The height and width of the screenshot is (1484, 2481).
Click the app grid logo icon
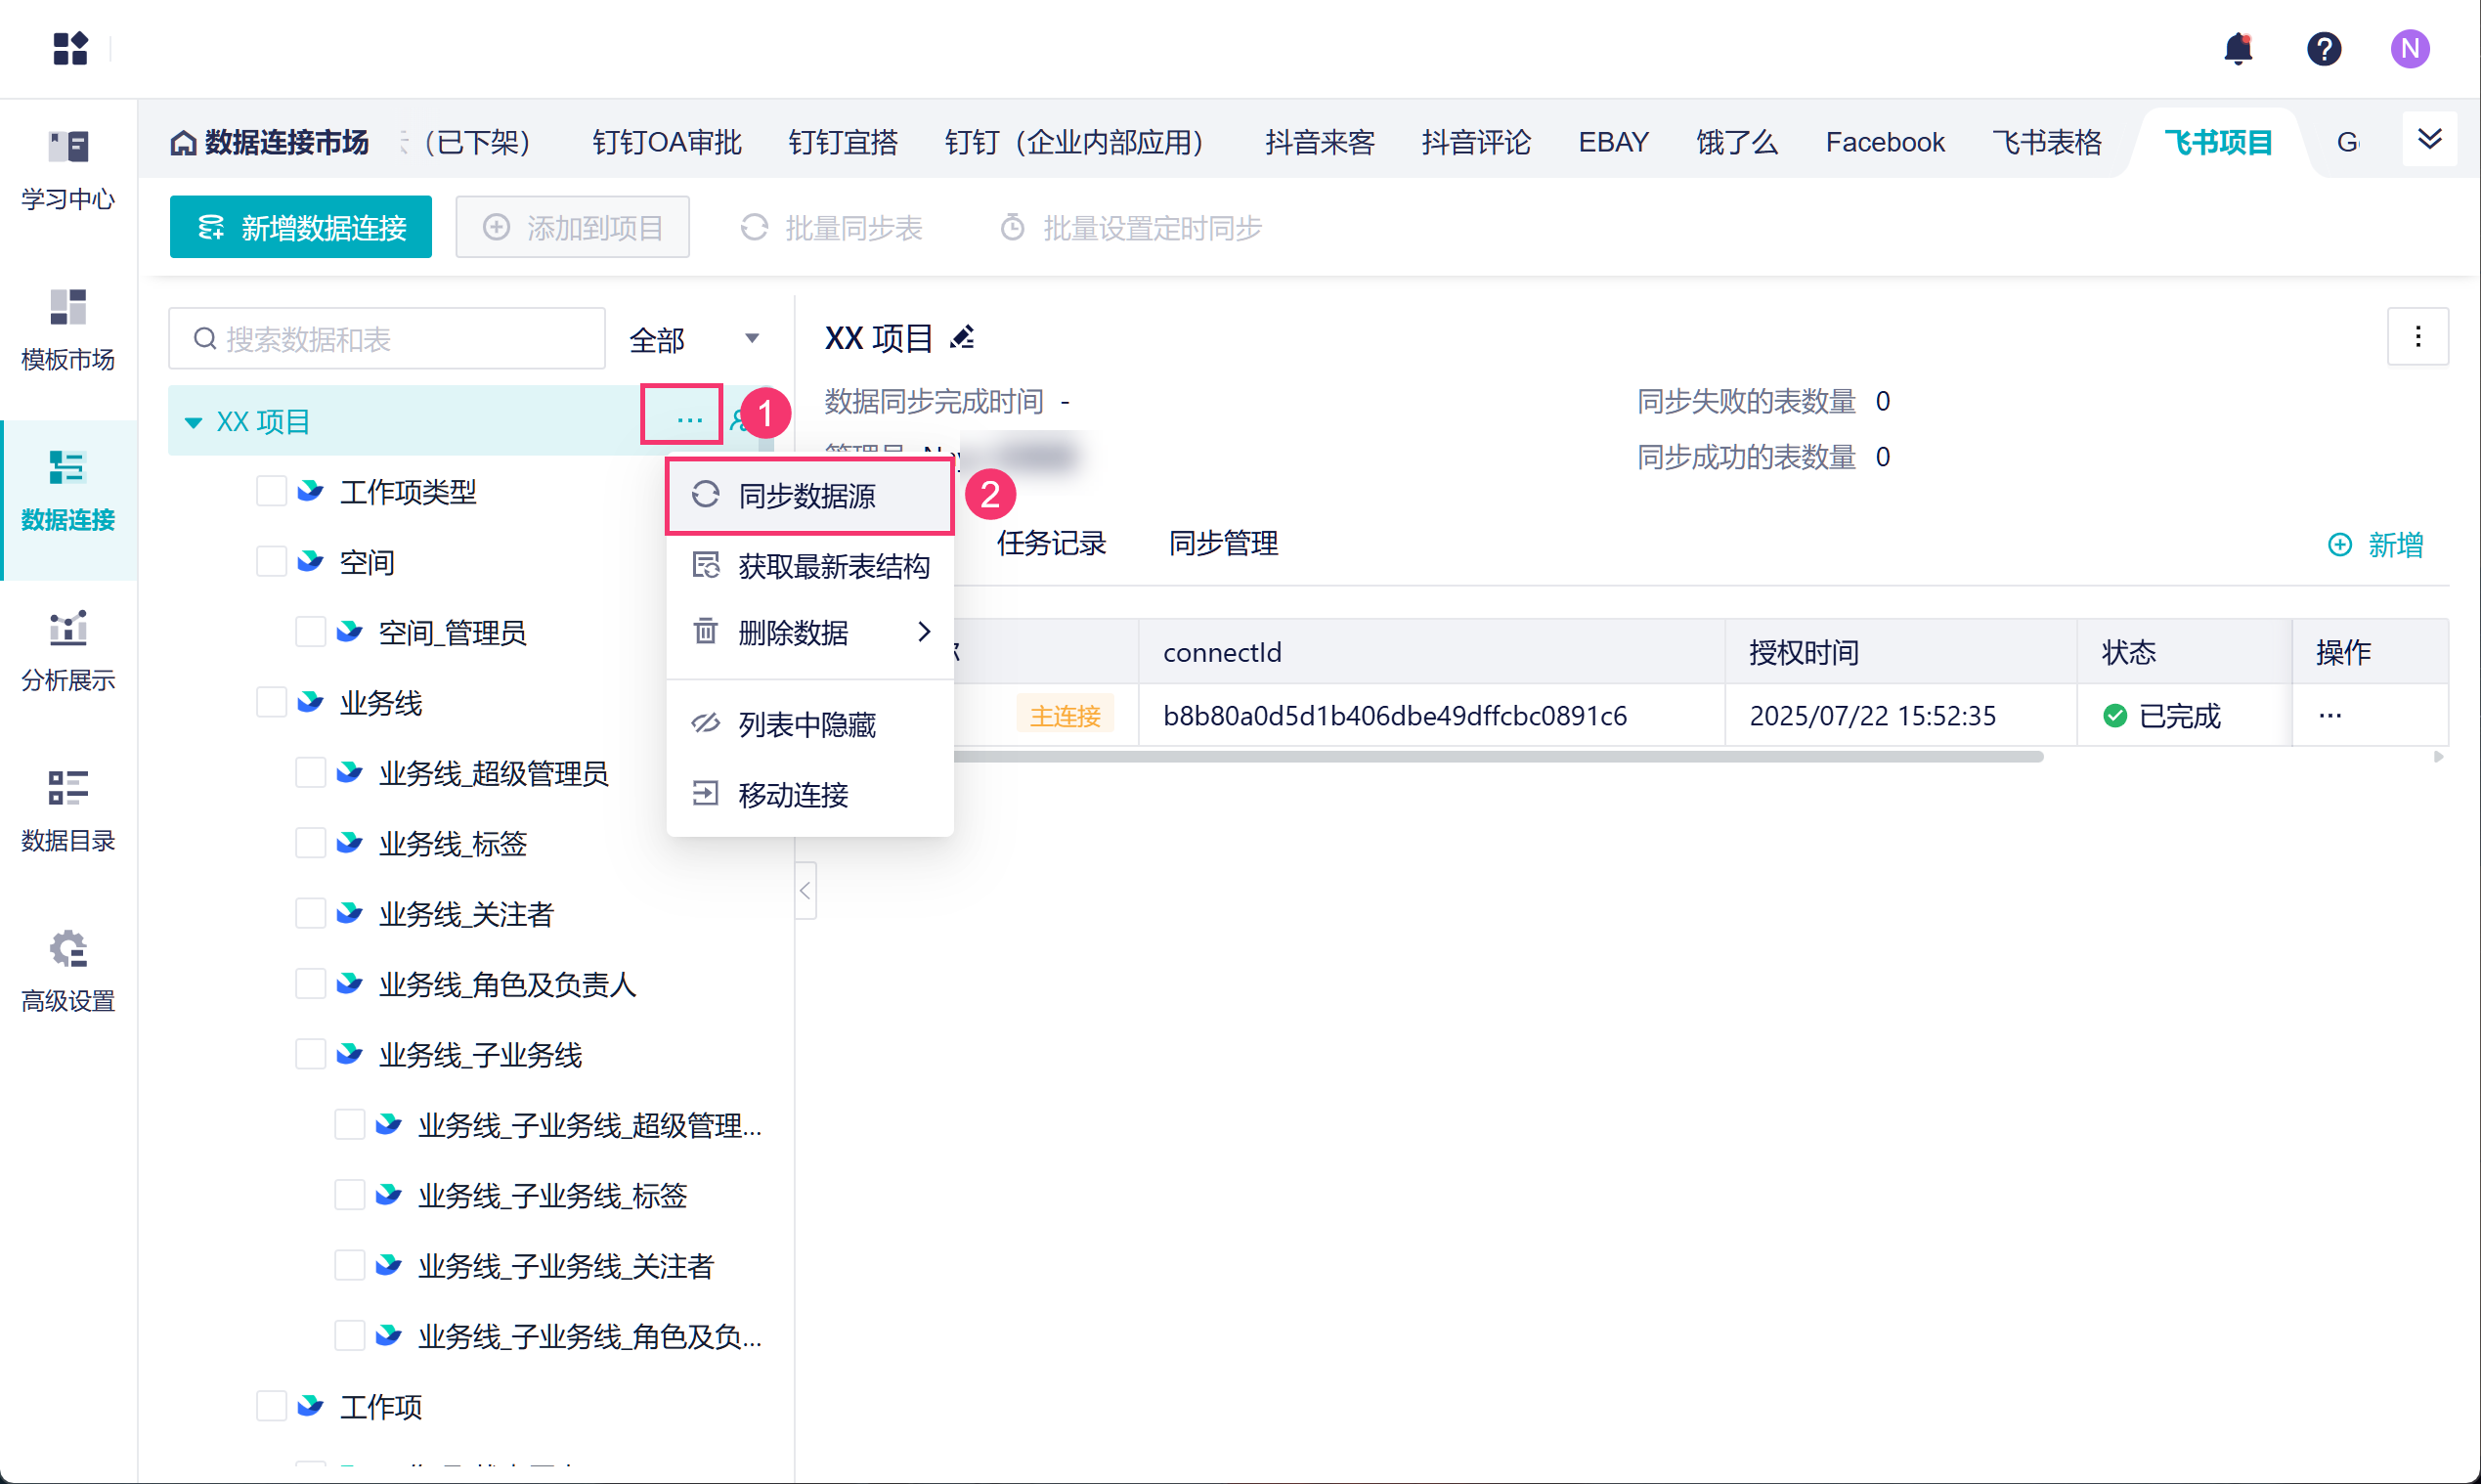[x=70, y=48]
